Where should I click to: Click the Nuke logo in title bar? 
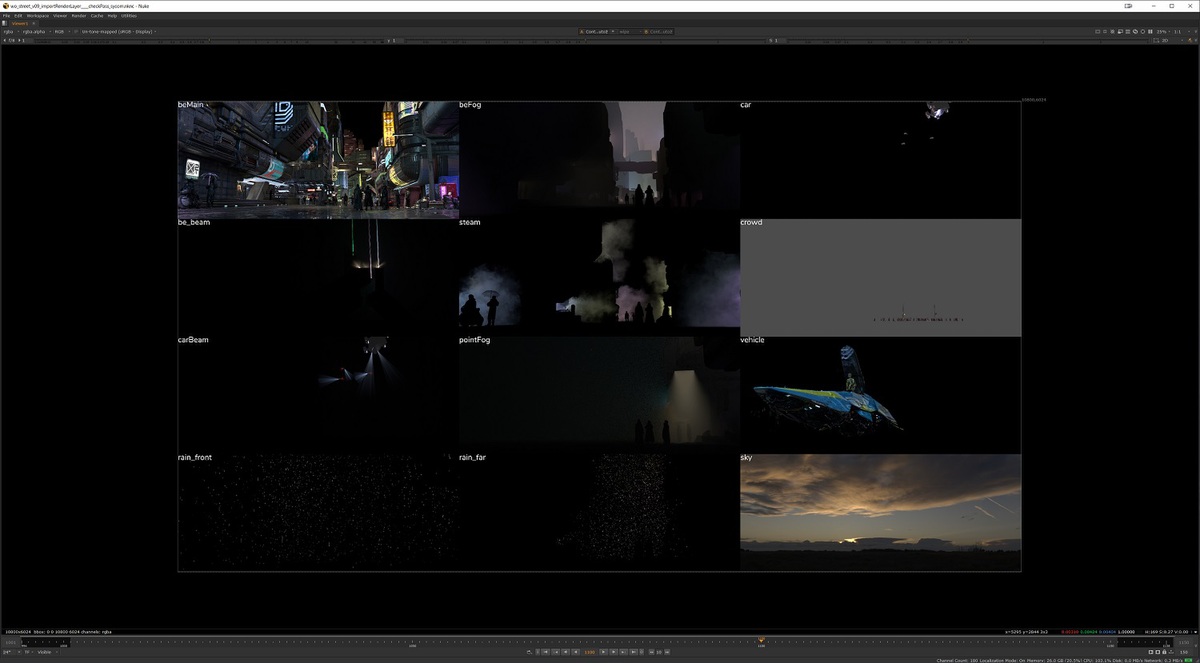5,5
